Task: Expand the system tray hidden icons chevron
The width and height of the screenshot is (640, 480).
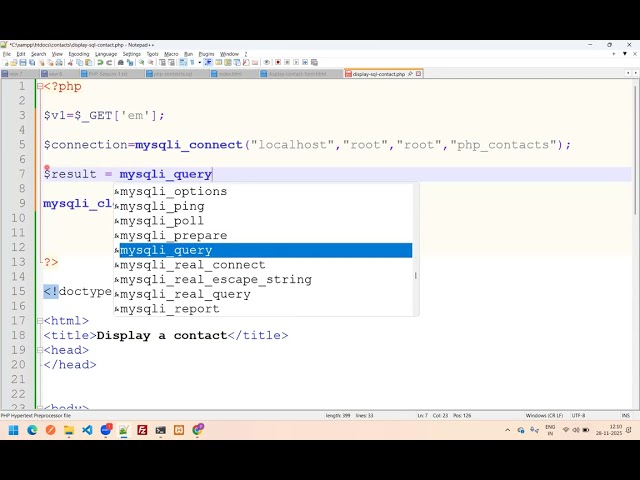Action: pos(507,430)
